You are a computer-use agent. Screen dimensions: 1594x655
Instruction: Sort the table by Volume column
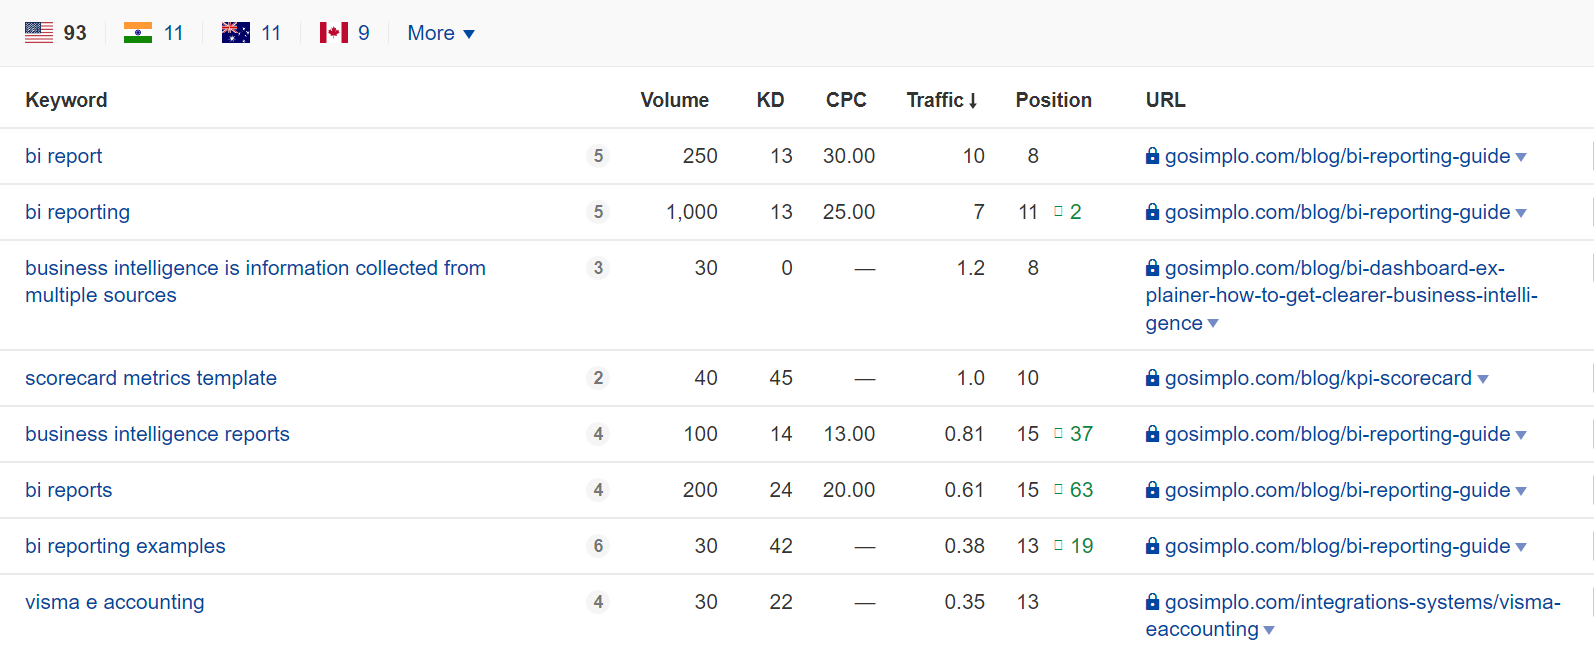tap(675, 100)
